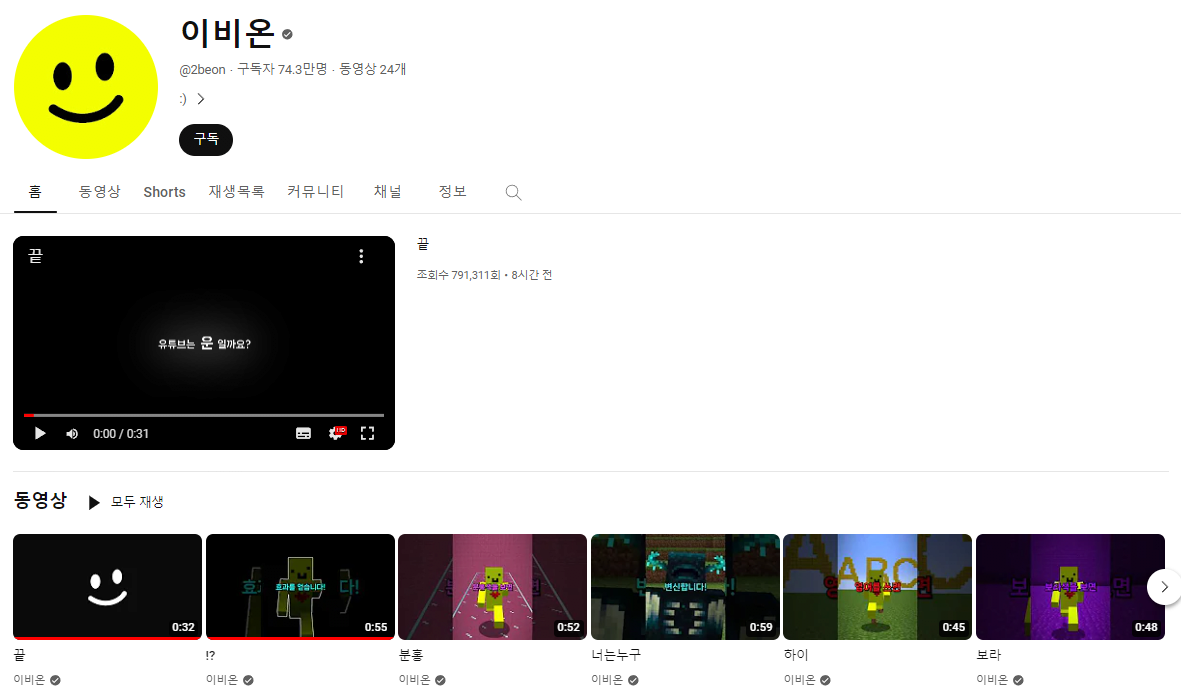Search within the channel using the magnifier icon
The height and width of the screenshot is (687, 1181).
[x=513, y=192]
